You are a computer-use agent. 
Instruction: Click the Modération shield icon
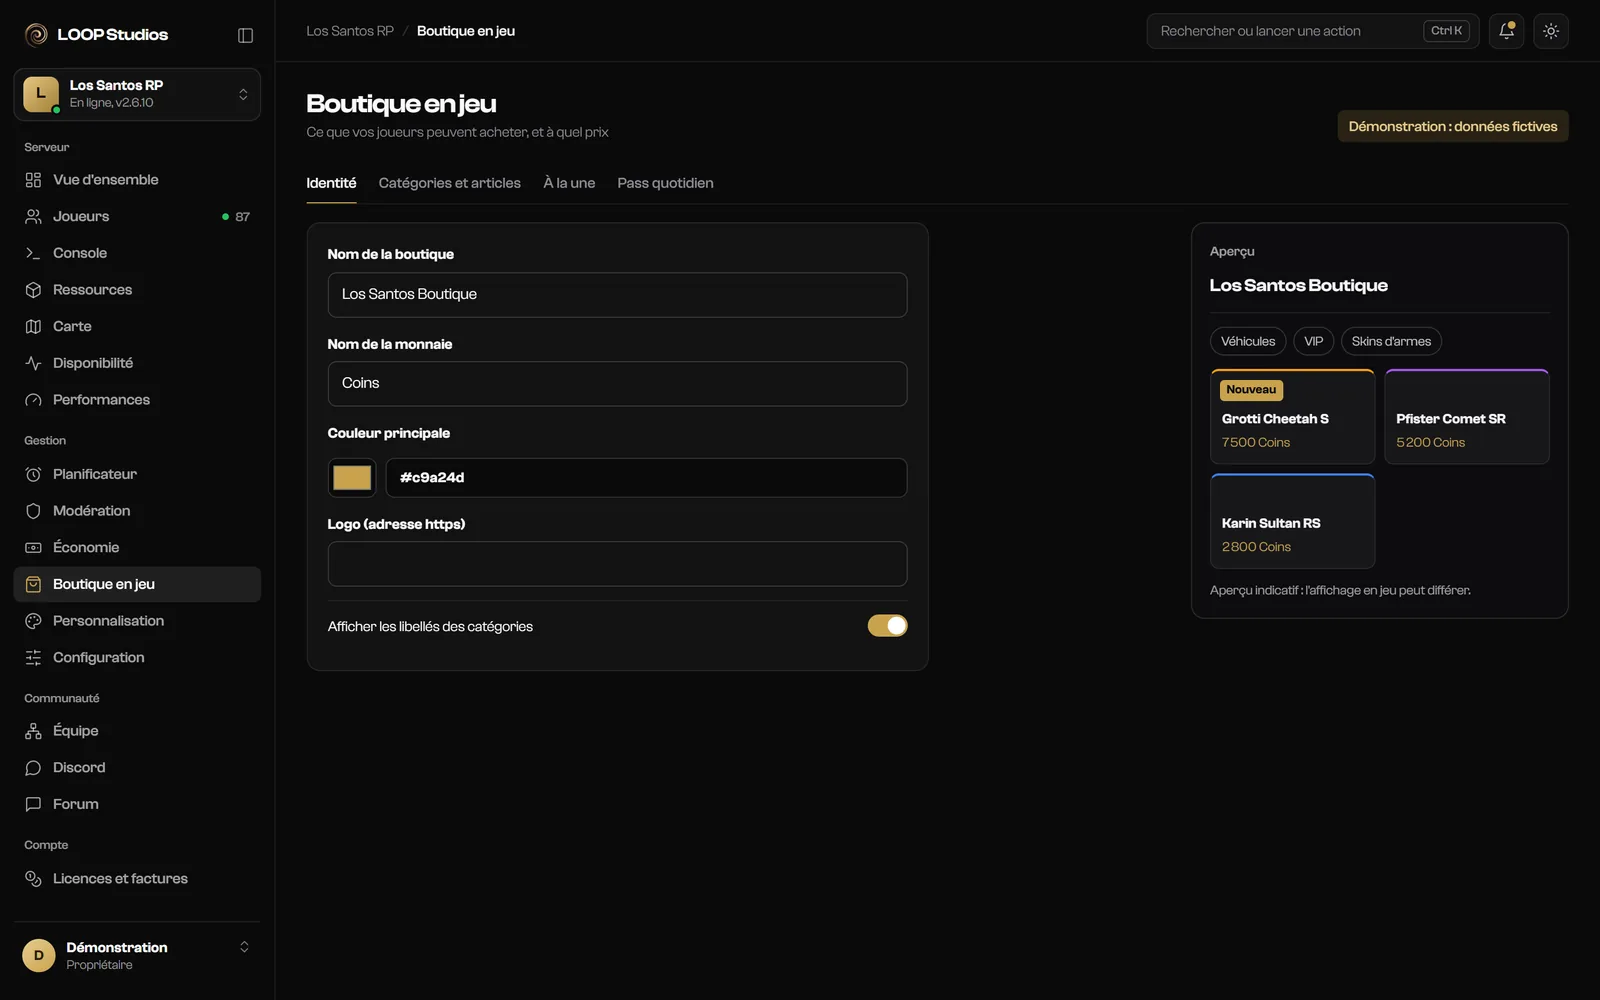click(x=33, y=511)
